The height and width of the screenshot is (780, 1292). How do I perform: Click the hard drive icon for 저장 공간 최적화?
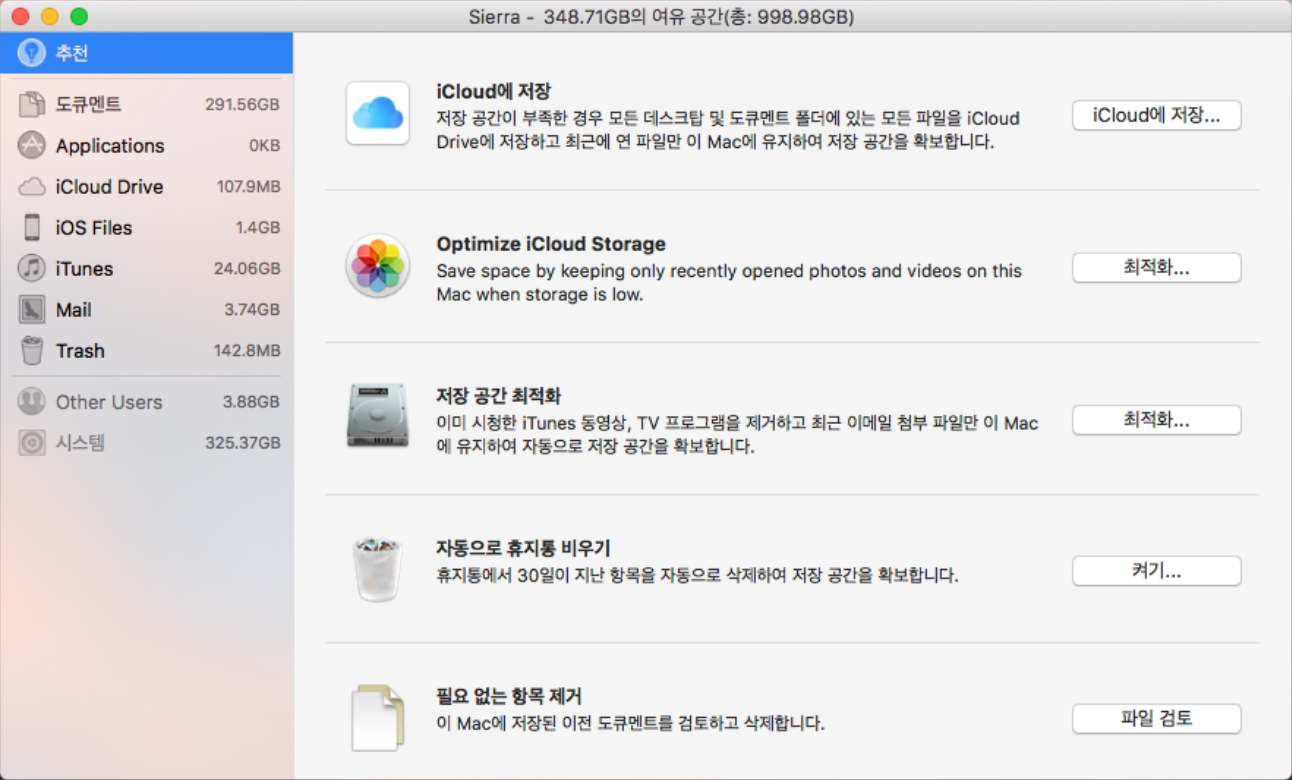377,415
